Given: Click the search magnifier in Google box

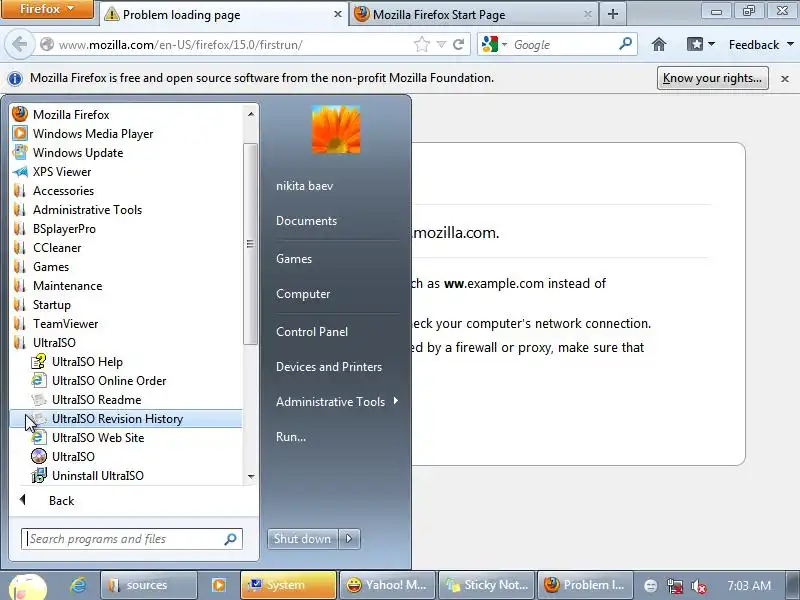Looking at the screenshot, I should click(625, 44).
